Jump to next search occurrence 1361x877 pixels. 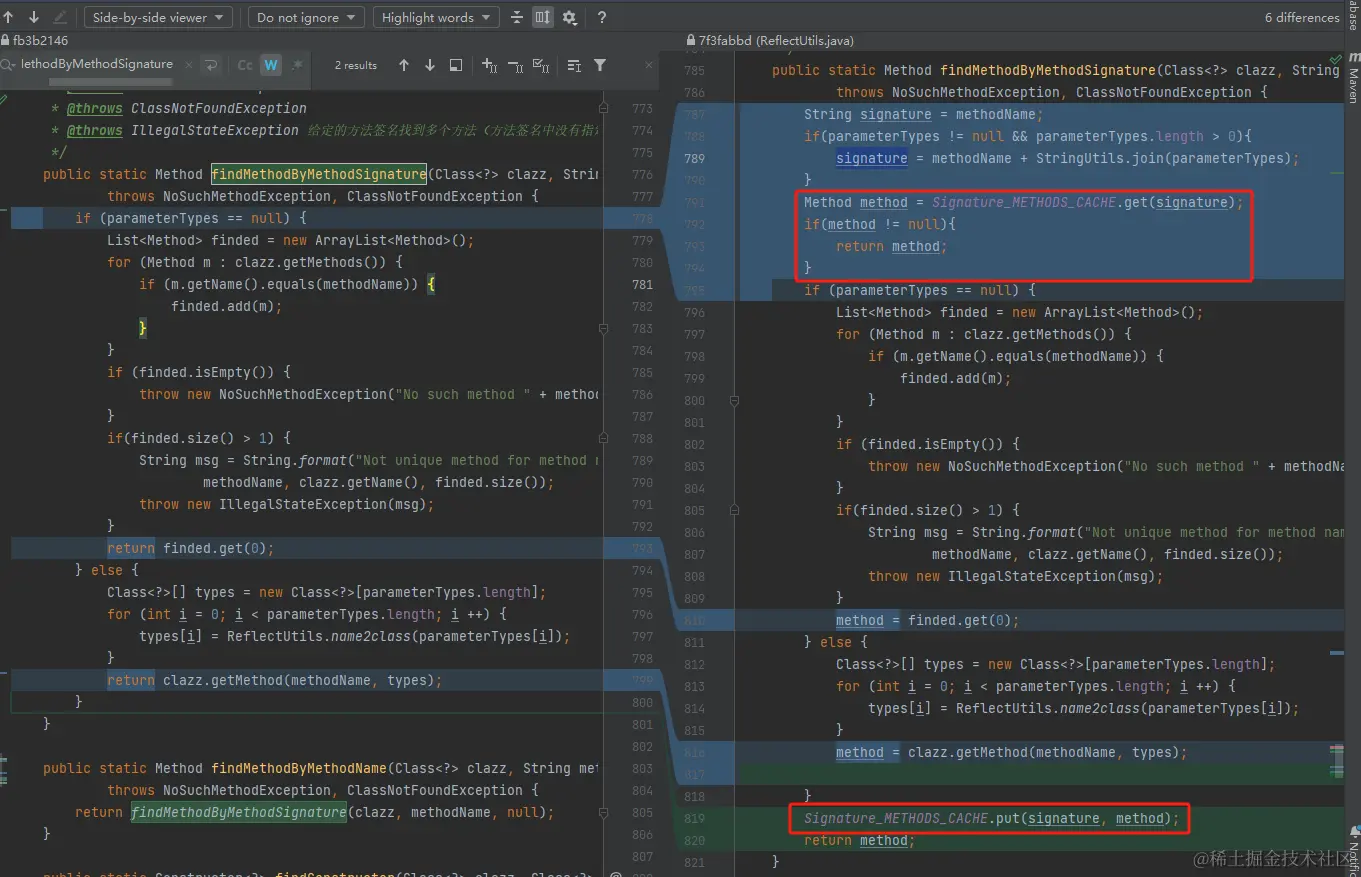(x=430, y=65)
